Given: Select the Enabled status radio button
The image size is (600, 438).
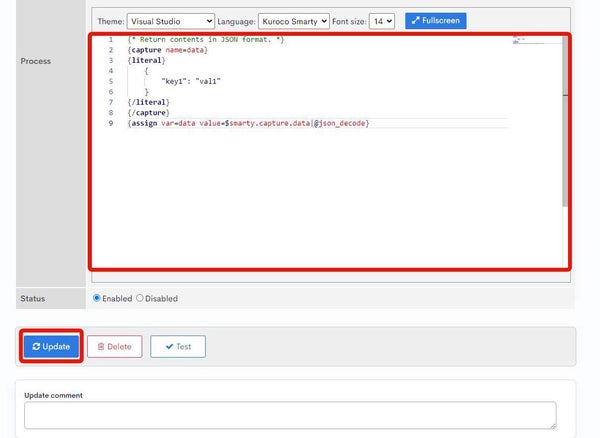Looking at the screenshot, I should (x=97, y=298).
